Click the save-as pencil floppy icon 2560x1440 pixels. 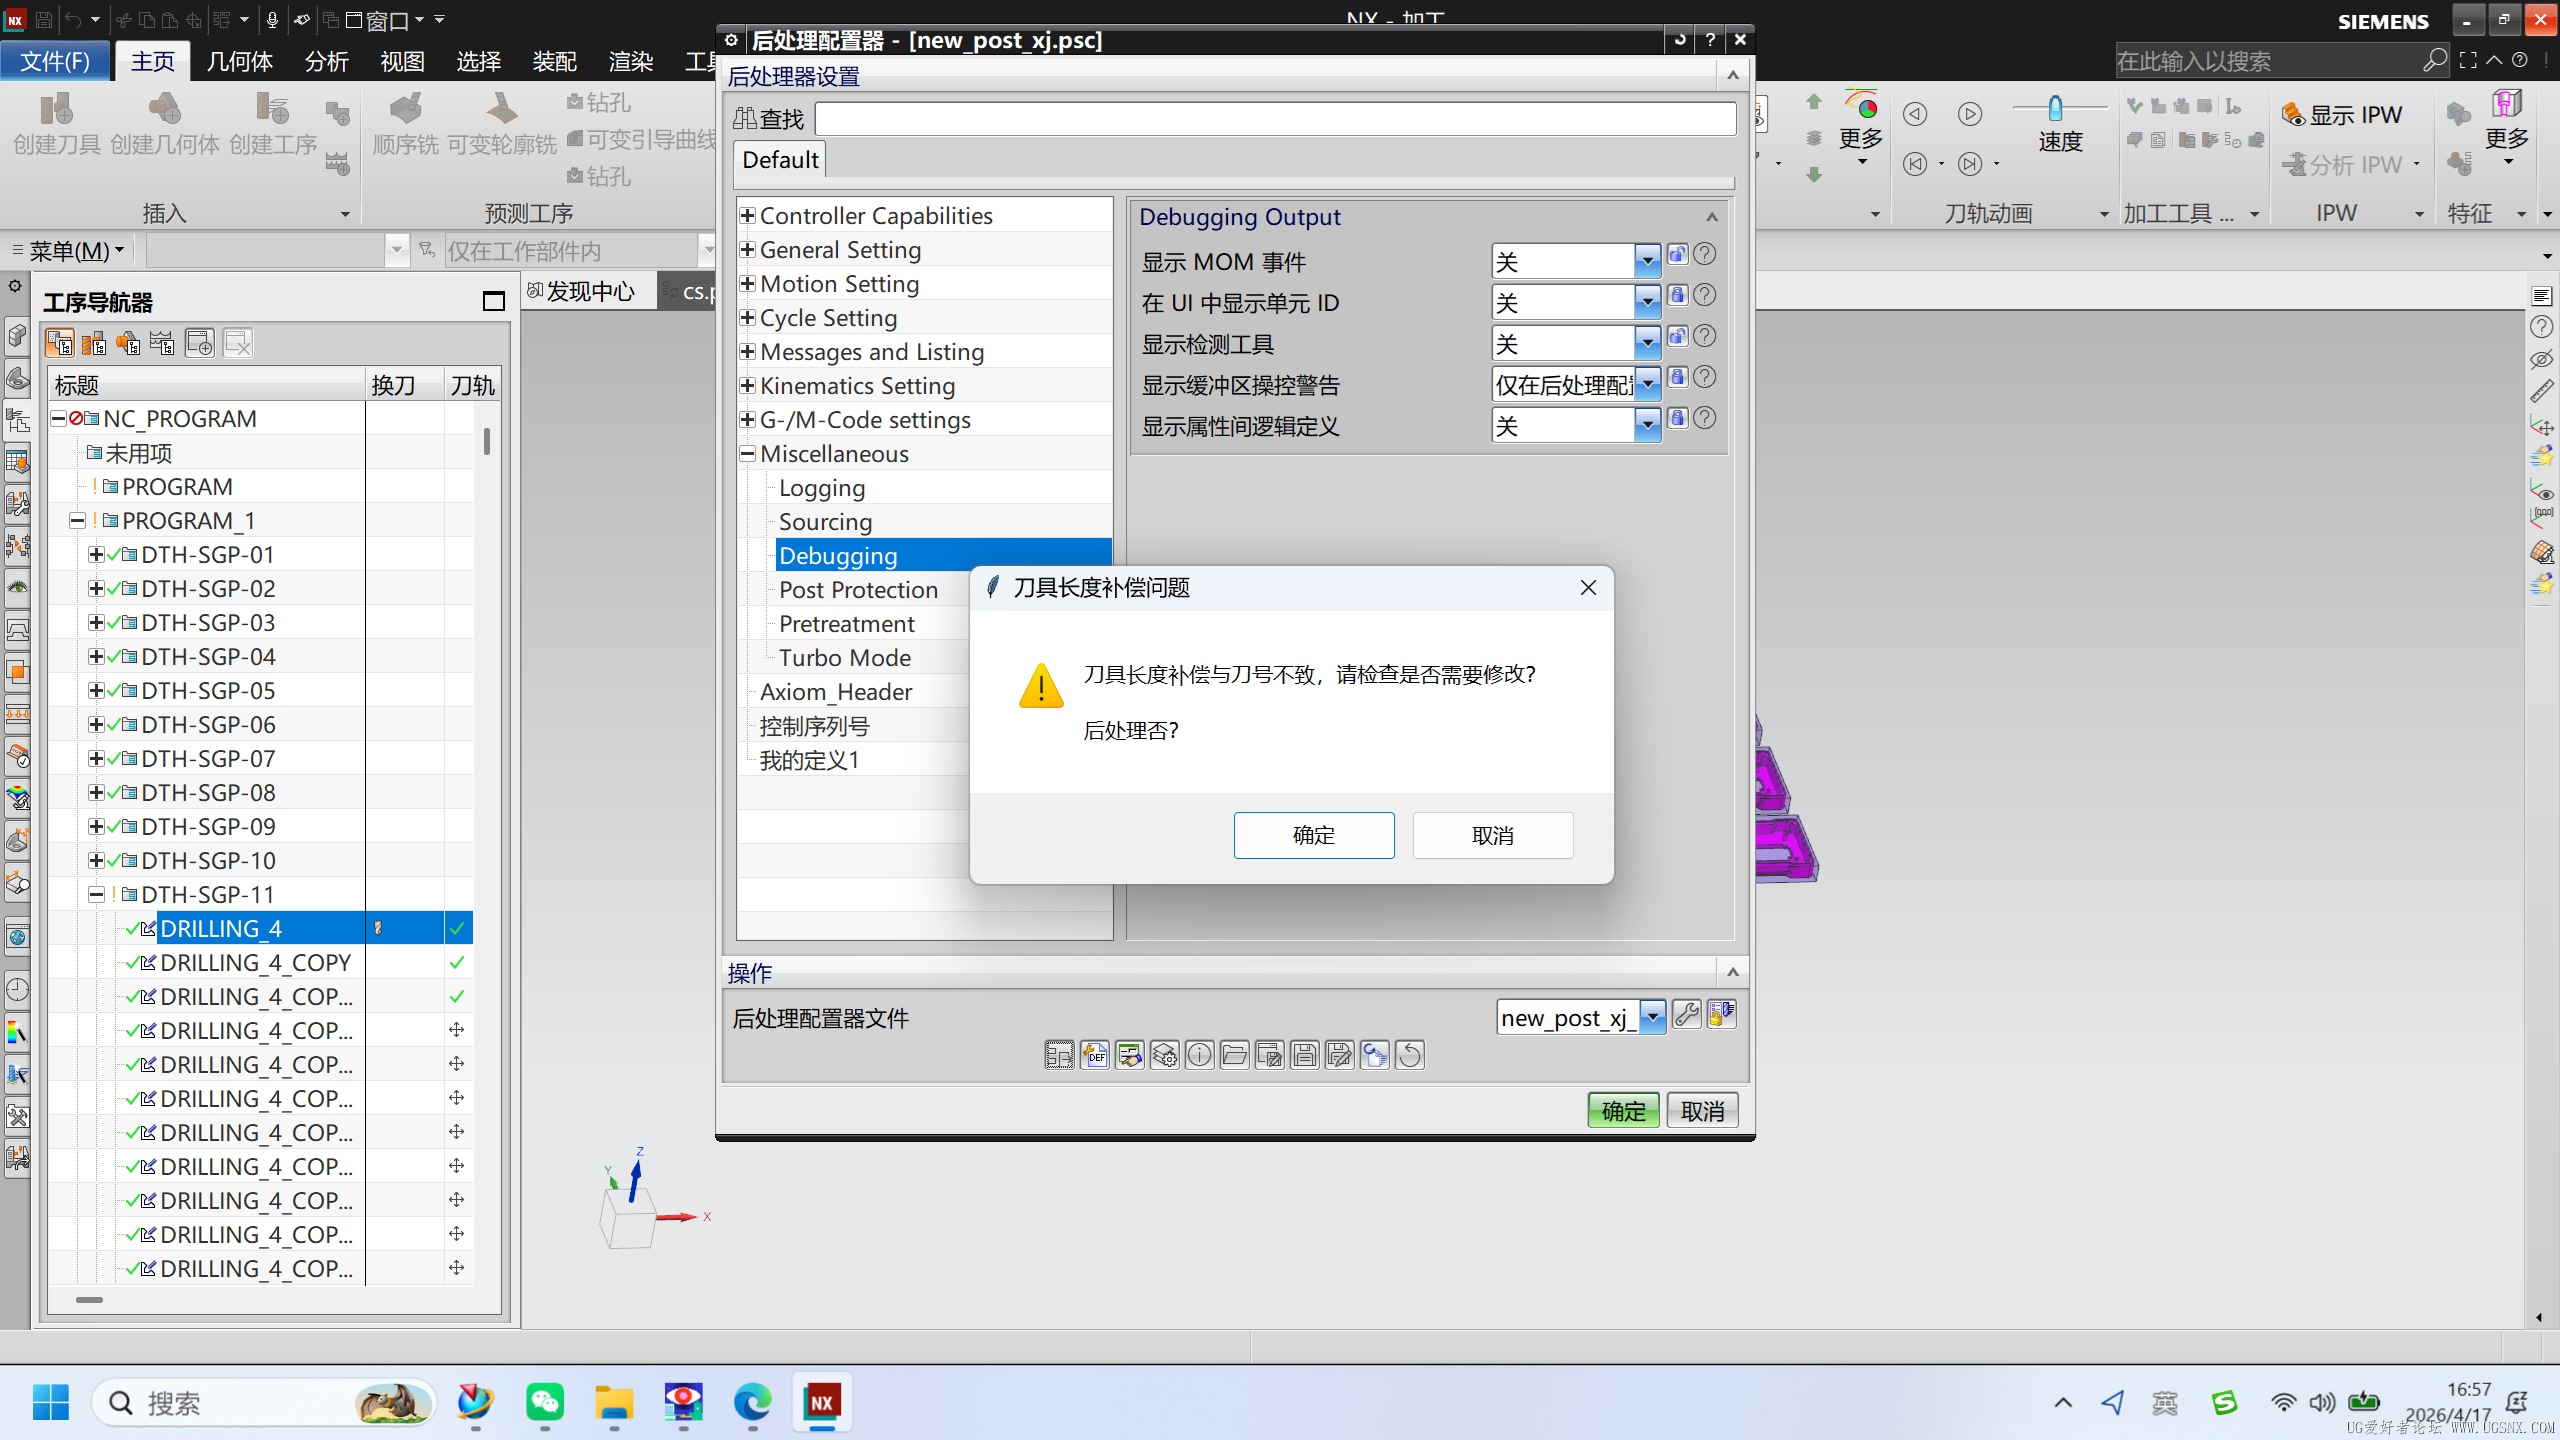(x=1340, y=1055)
